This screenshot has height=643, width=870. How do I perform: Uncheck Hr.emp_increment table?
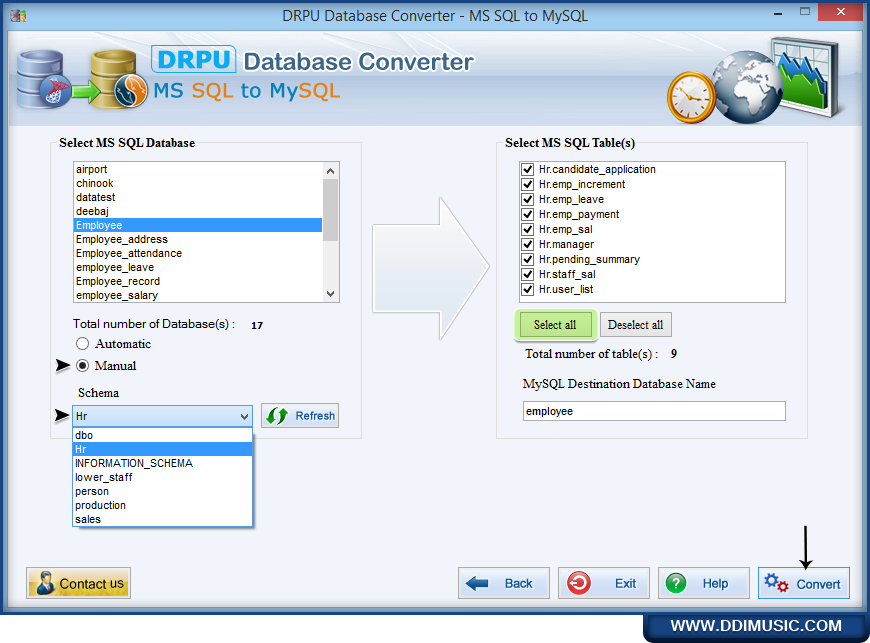click(x=528, y=184)
